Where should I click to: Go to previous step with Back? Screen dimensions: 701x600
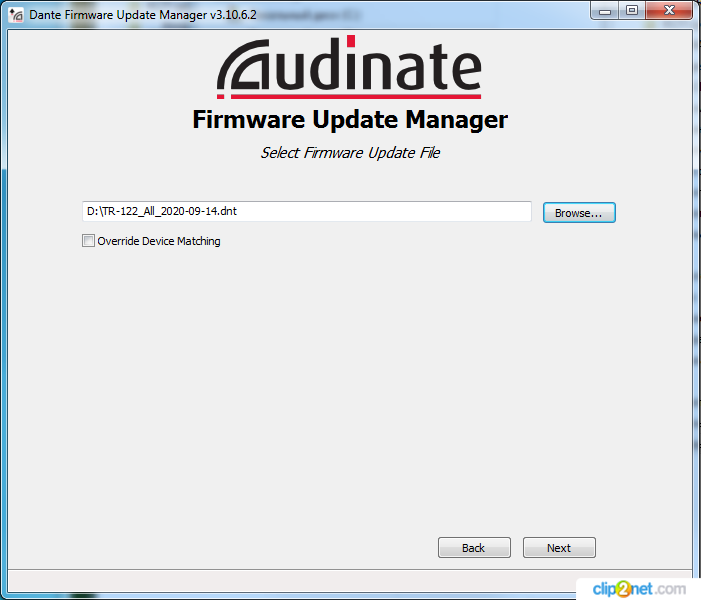pyautogui.click(x=474, y=548)
